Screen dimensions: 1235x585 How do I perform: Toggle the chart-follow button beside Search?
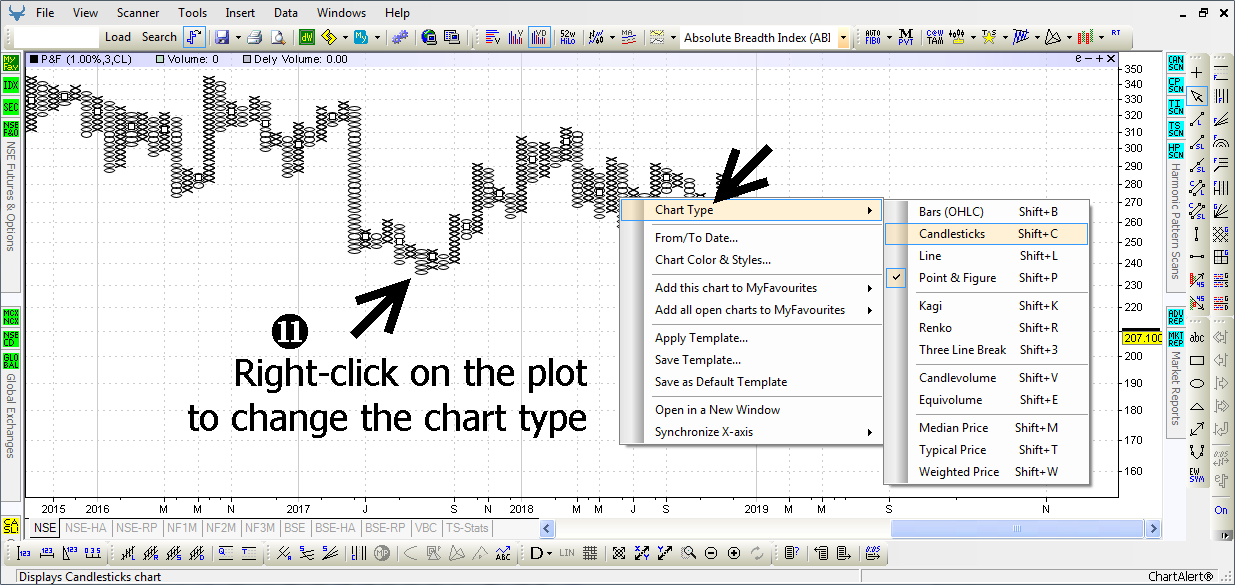click(x=194, y=37)
